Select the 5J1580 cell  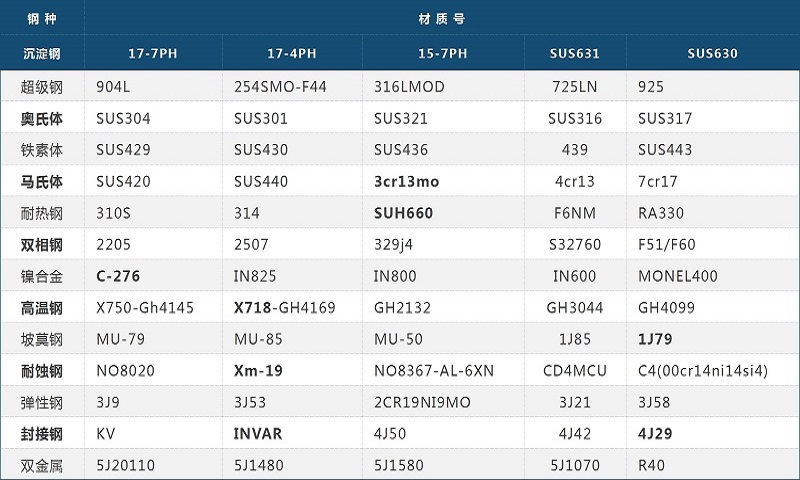401,465
